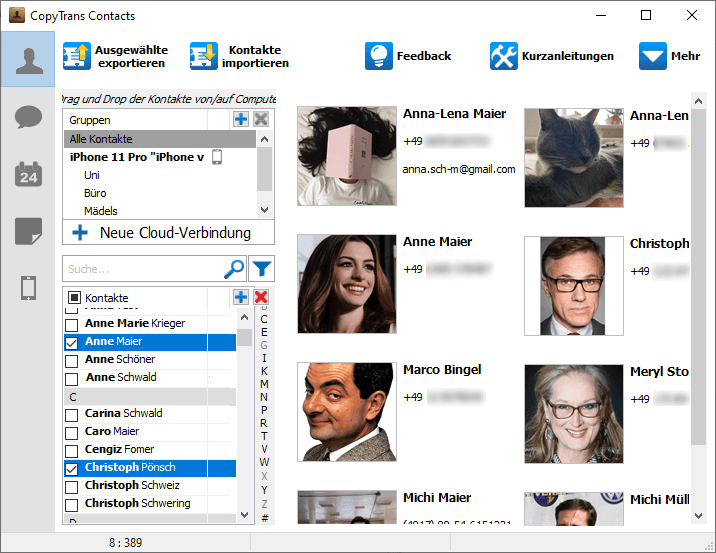
Task: Check the Christoph Schweiz checkbox
Action: click(71, 487)
